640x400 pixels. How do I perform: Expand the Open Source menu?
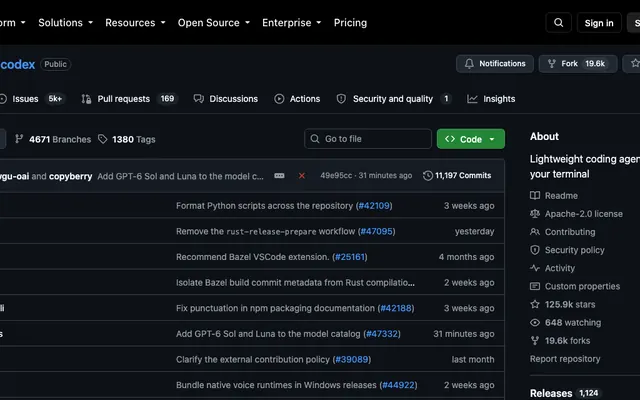click(213, 23)
